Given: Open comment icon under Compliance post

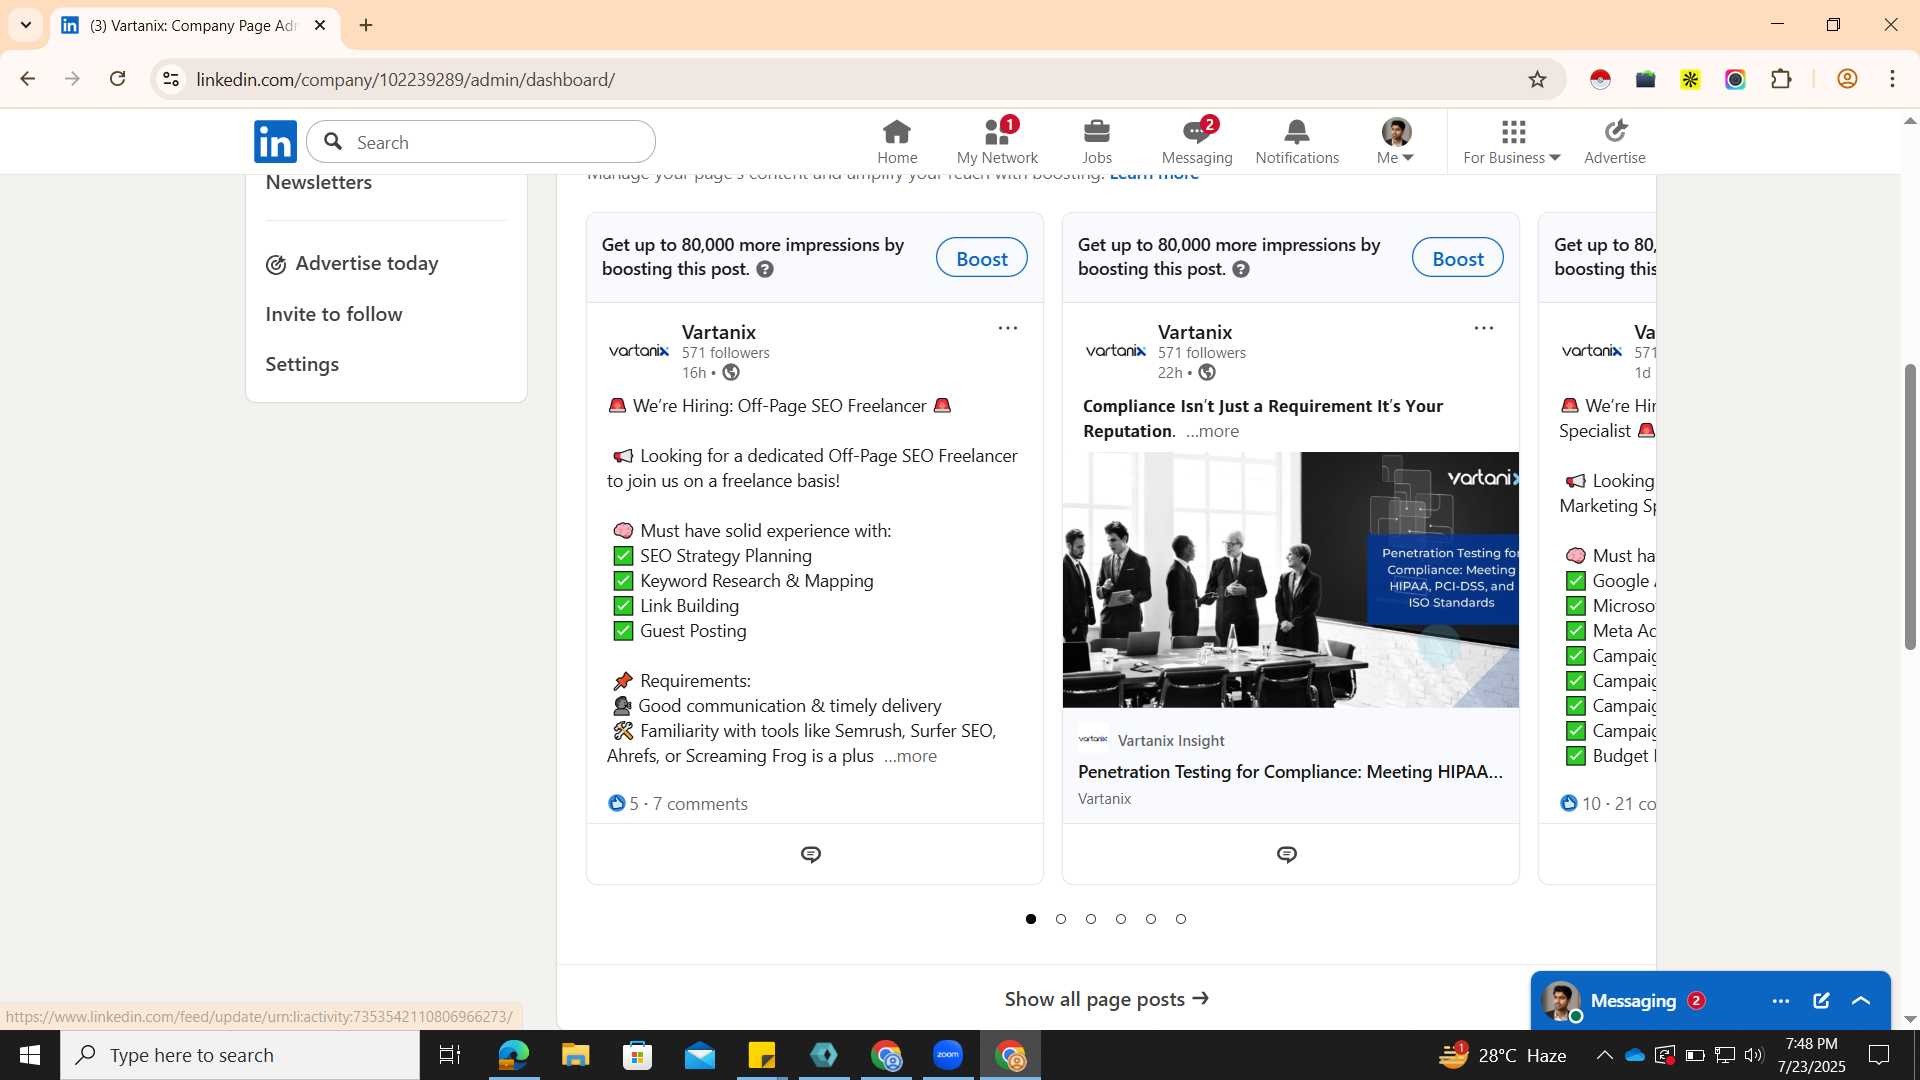Looking at the screenshot, I should 1287,854.
